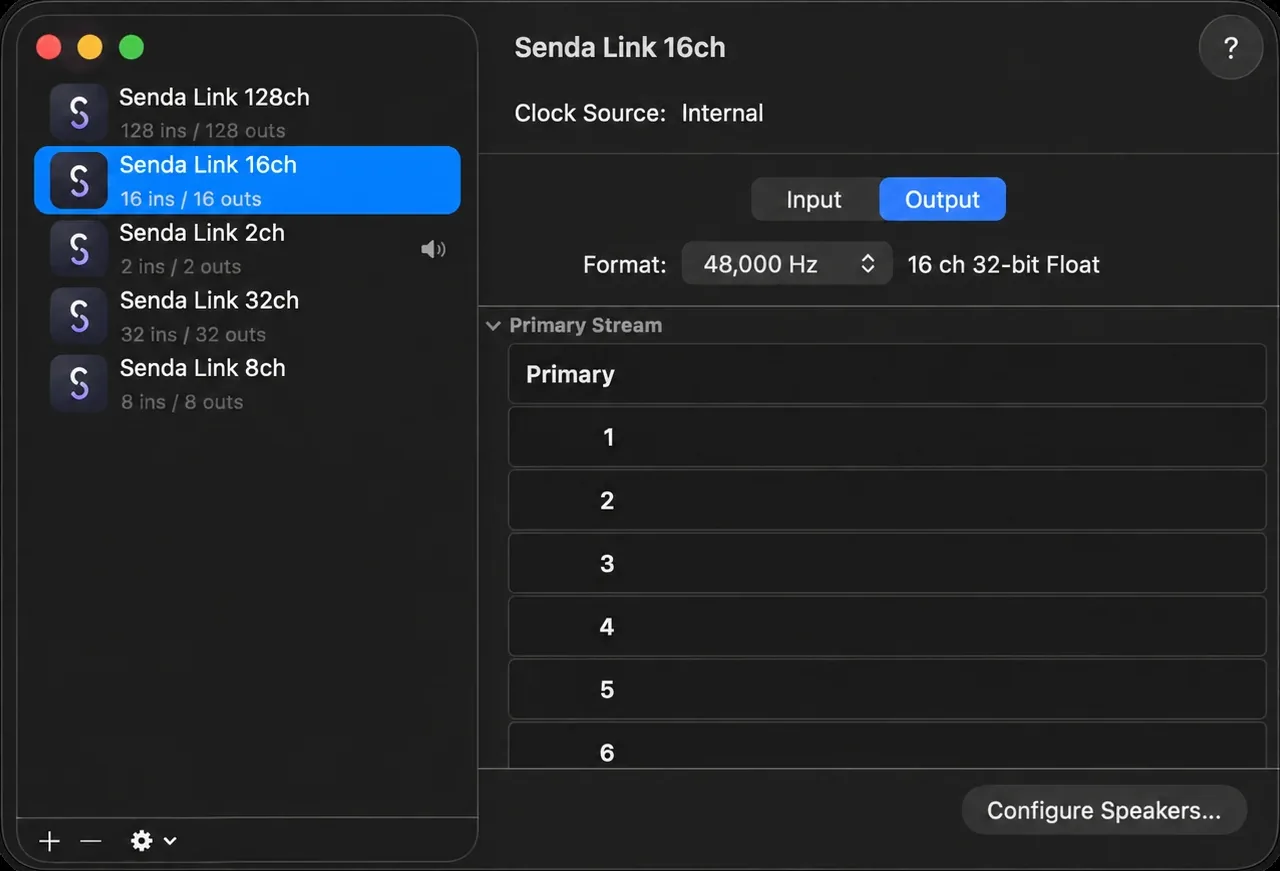
Task: Select channel 1 row
Action: (887, 437)
